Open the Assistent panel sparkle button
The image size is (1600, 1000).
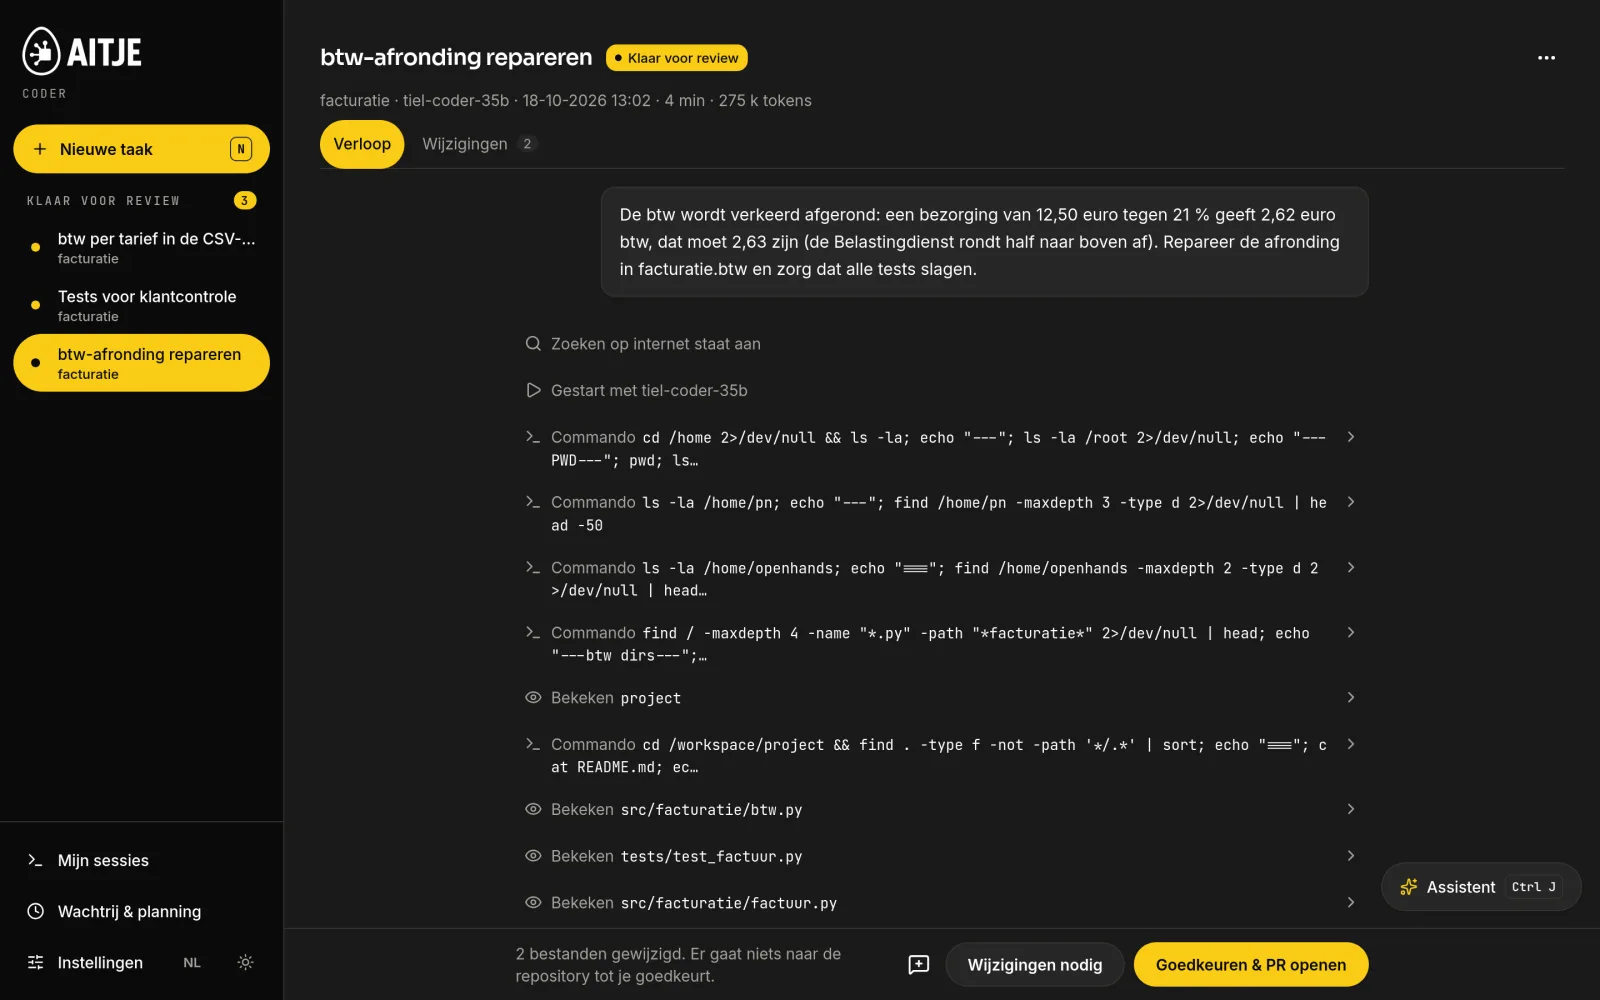[1481, 887]
